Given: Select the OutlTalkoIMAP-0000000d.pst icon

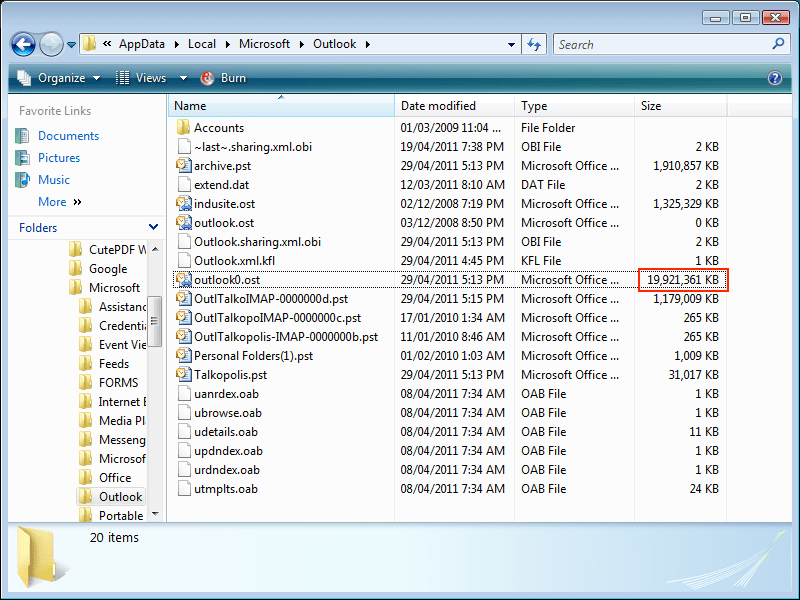Looking at the screenshot, I should [x=184, y=298].
